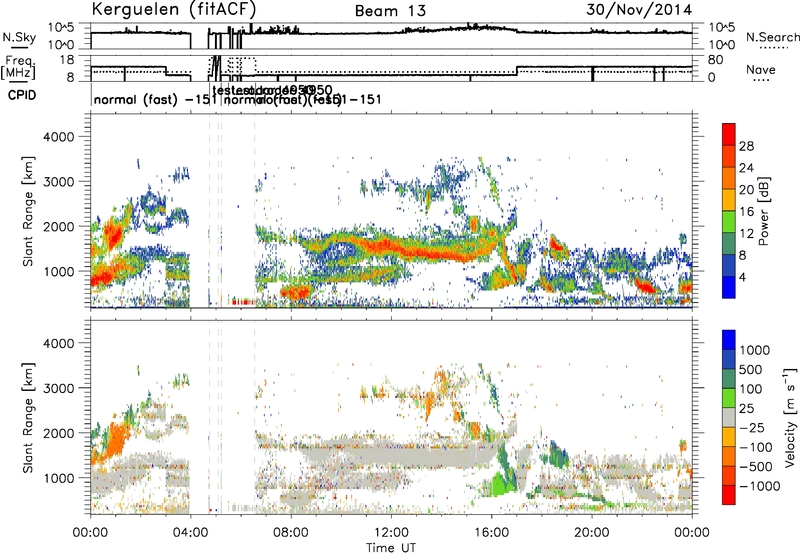The width and height of the screenshot is (800, 554).
Task: Click inside the sky noise plot panel
Action: click(x=391, y=36)
